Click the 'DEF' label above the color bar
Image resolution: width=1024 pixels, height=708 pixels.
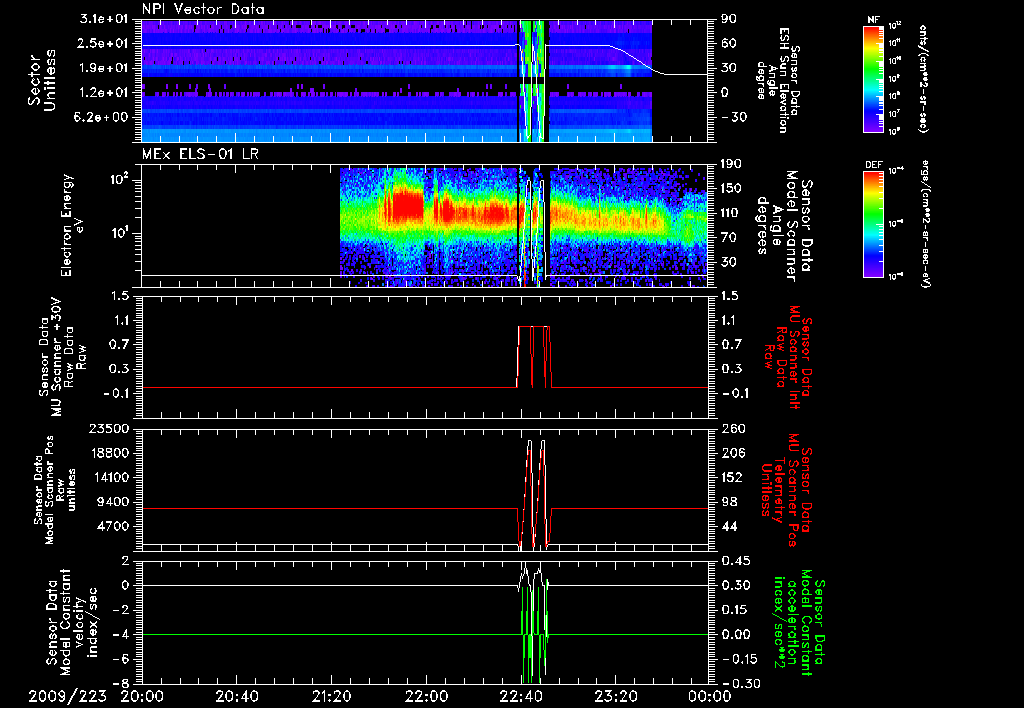click(x=873, y=165)
